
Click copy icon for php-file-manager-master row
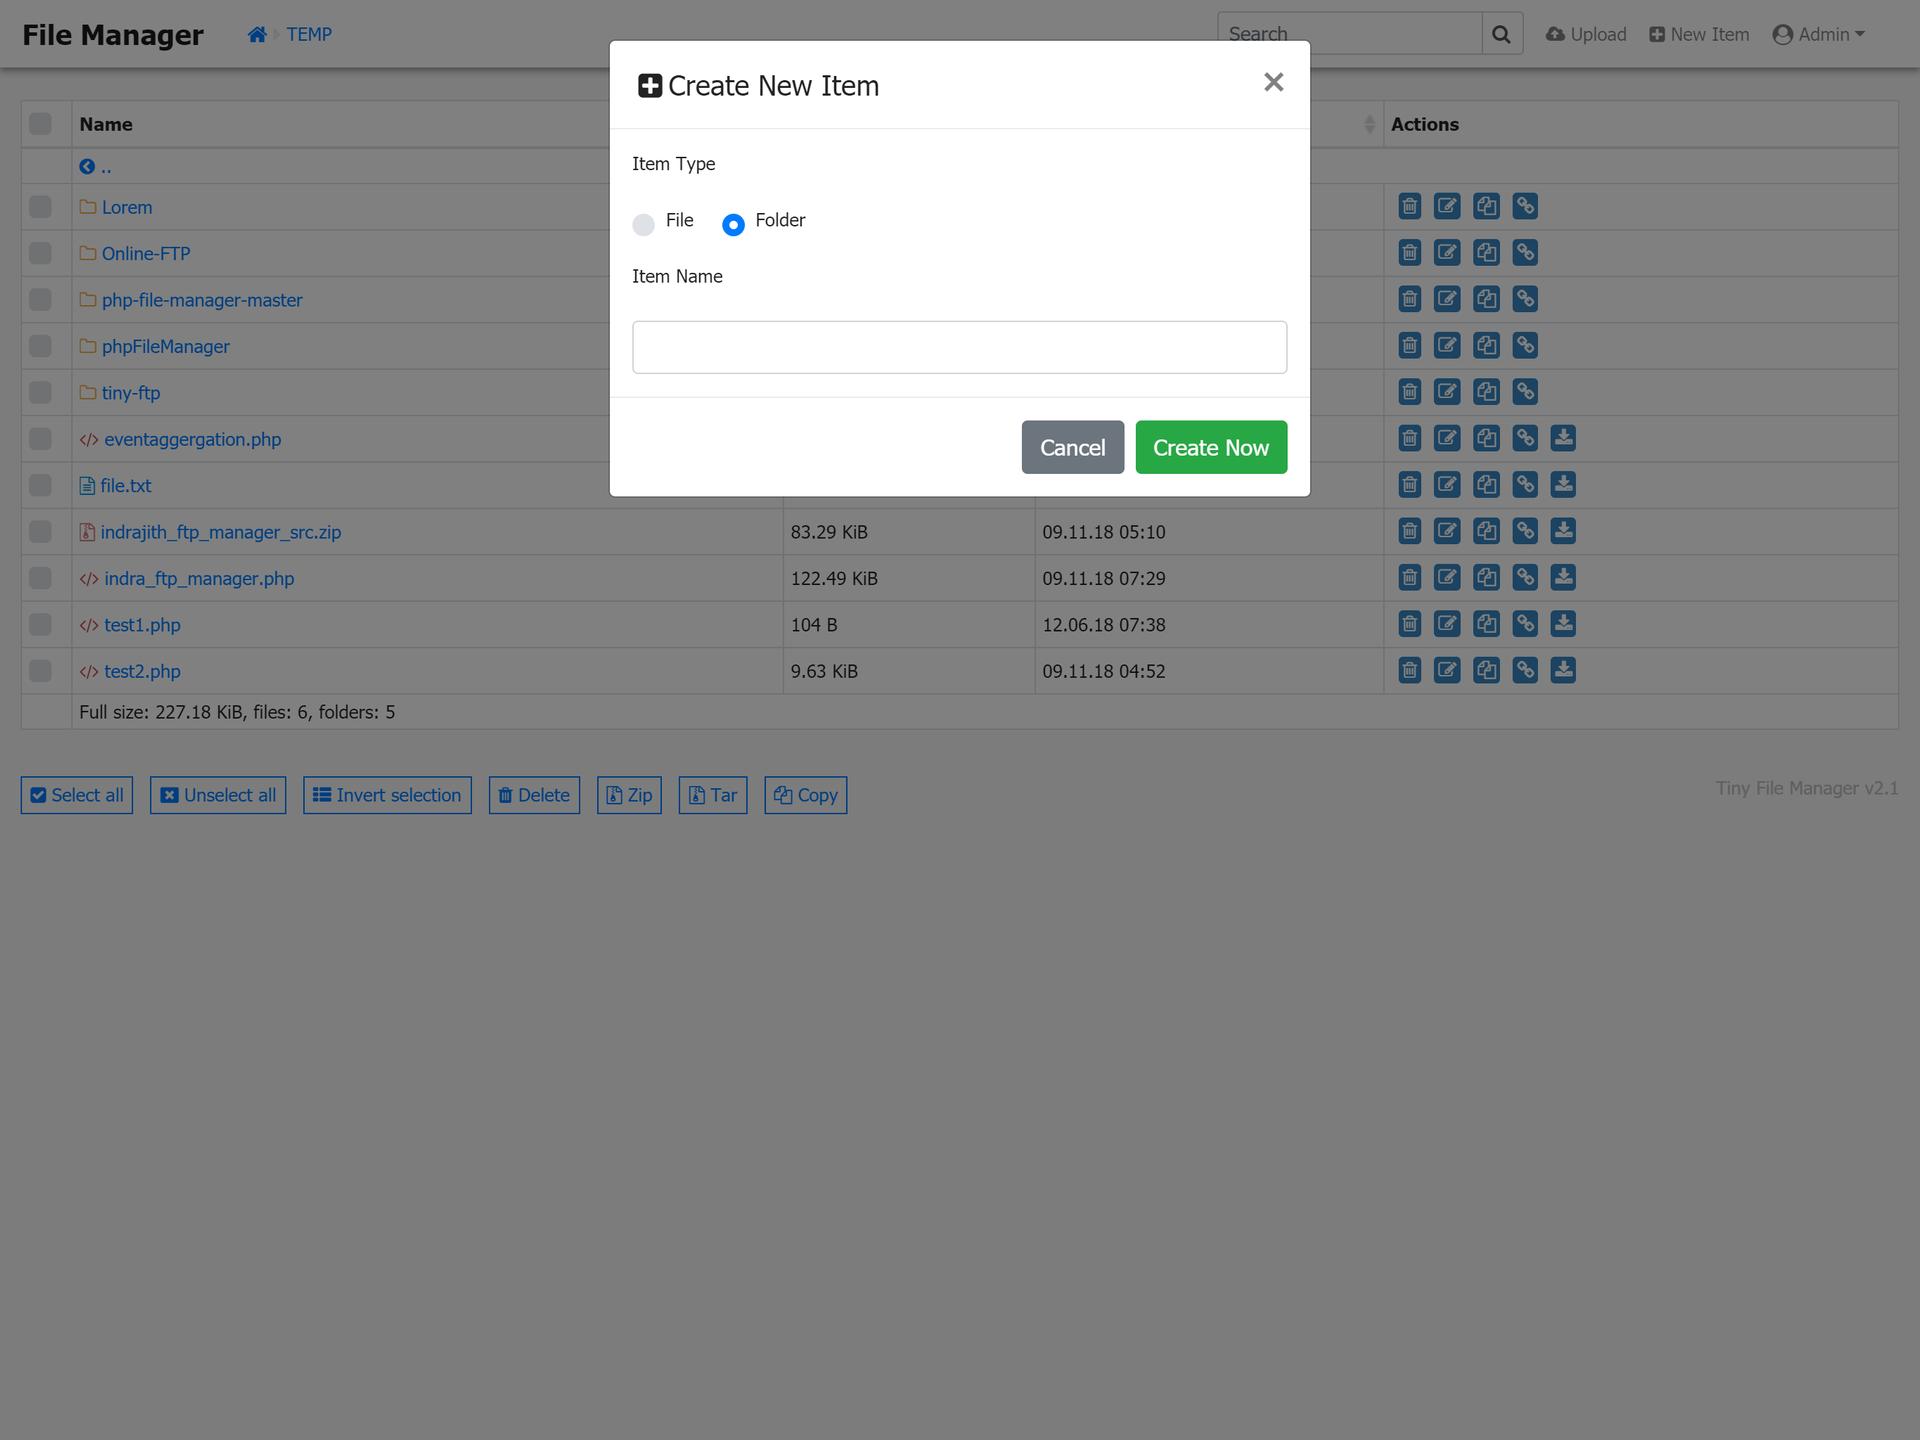(1486, 299)
